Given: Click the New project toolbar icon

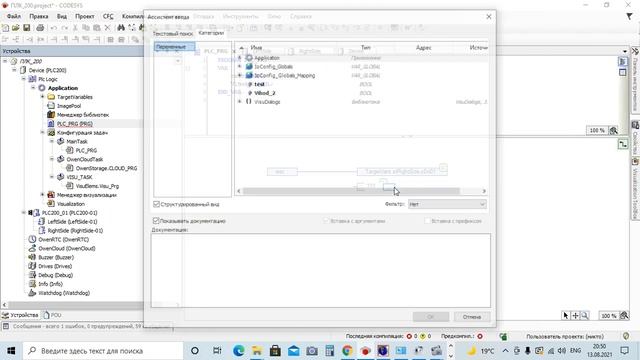Looking at the screenshot, I should pos(5,28).
